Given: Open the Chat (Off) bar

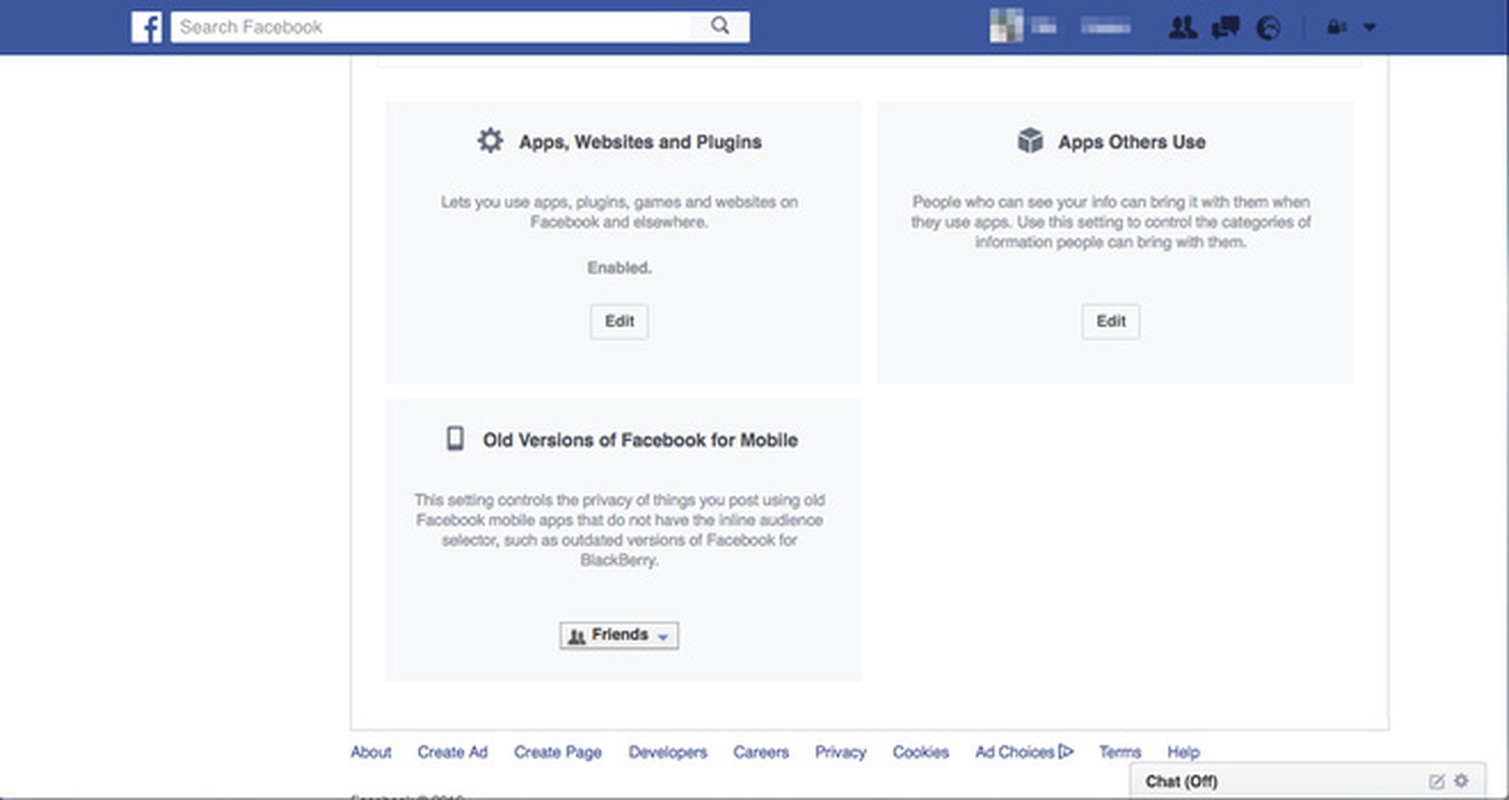Looking at the screenshot, I should click(1307, 781).
